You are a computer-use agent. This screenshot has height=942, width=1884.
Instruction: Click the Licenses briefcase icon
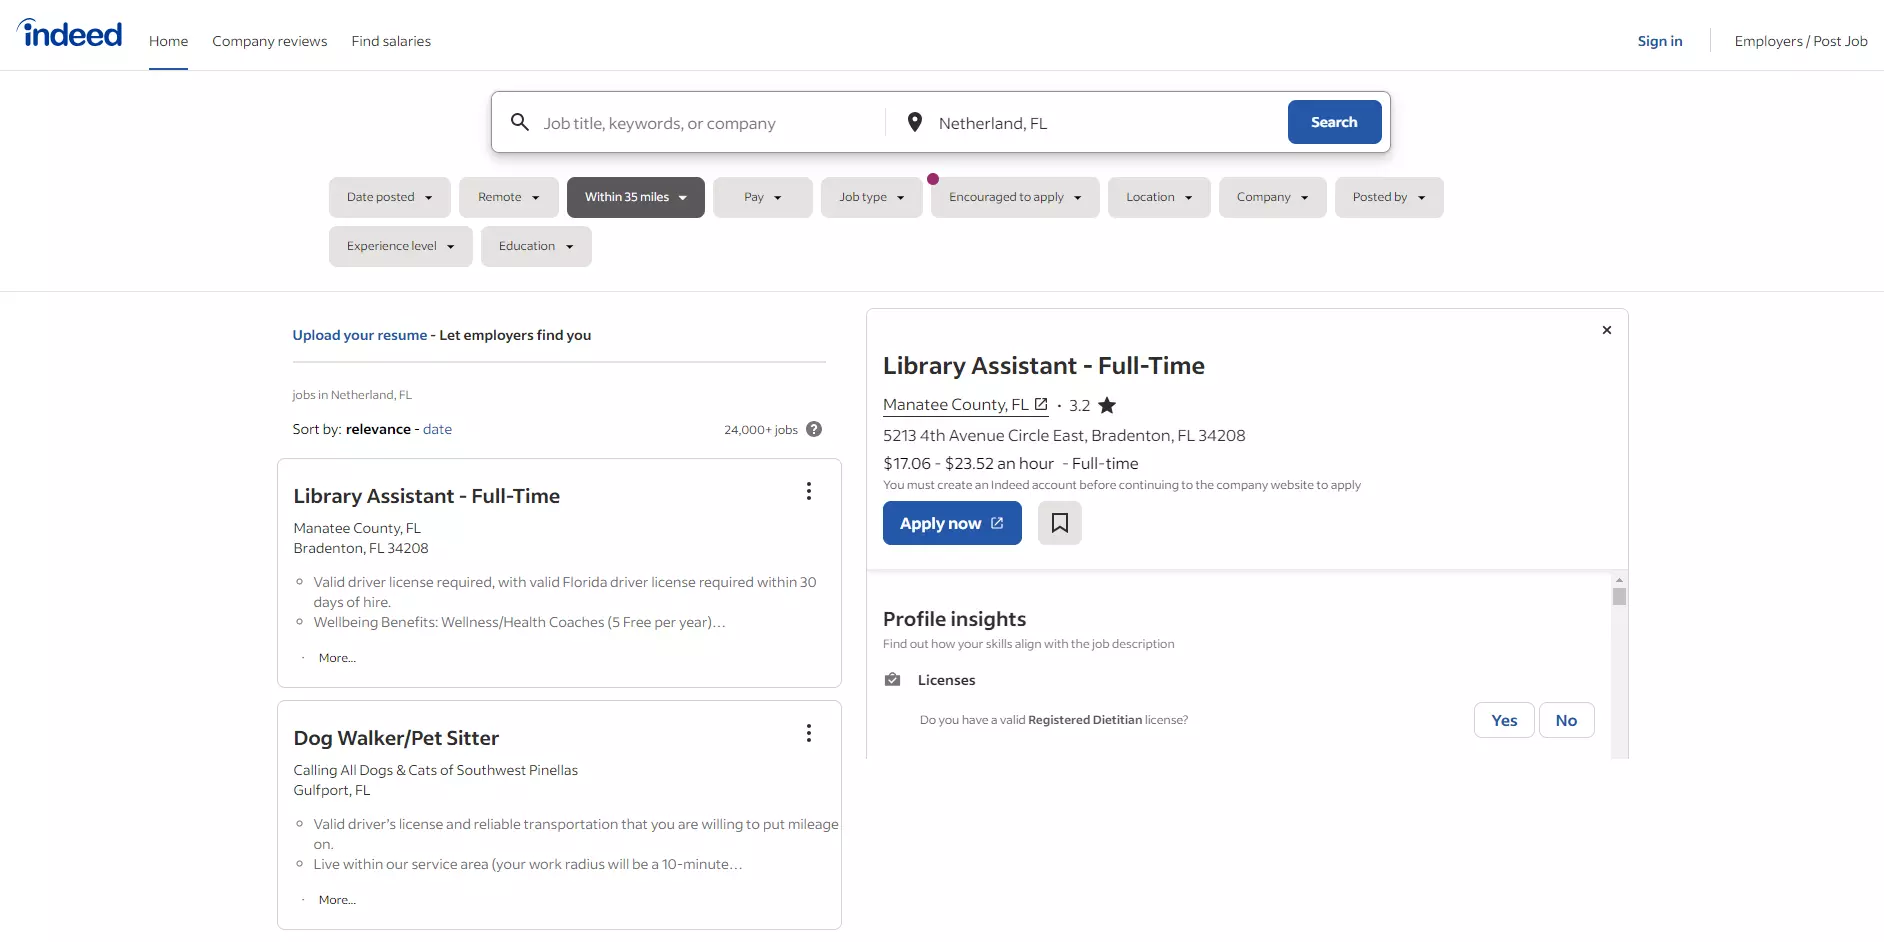coord(893,680)
